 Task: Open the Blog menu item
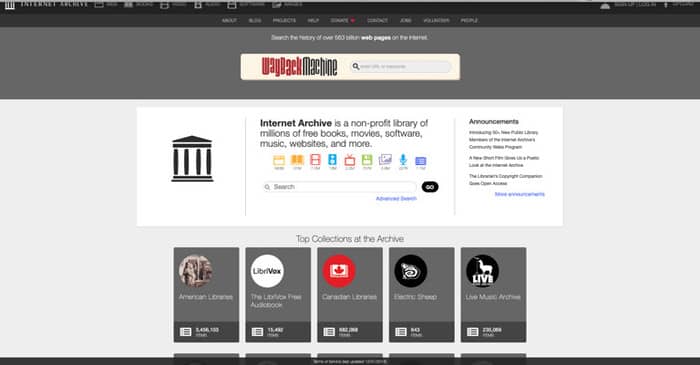pyautogui.click(x=255, y=21)
